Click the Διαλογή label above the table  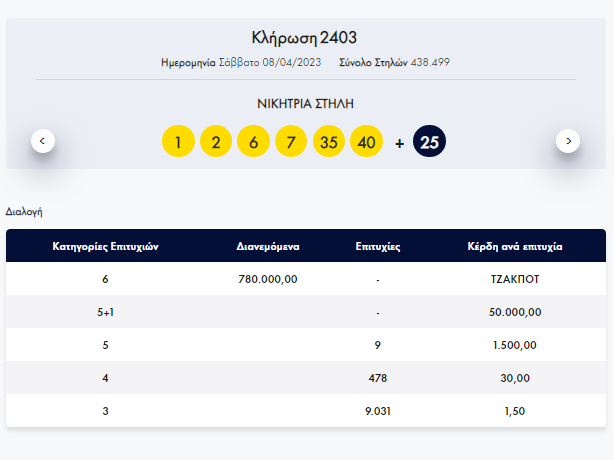click(x=24, y=212)
